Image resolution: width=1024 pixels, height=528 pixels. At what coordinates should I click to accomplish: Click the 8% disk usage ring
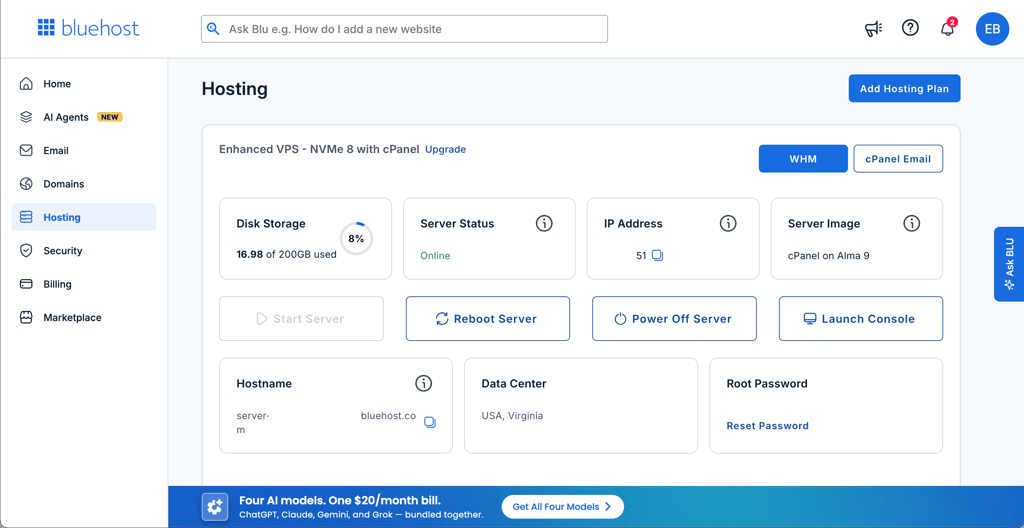pyautogui.click(x=356, y=239)
